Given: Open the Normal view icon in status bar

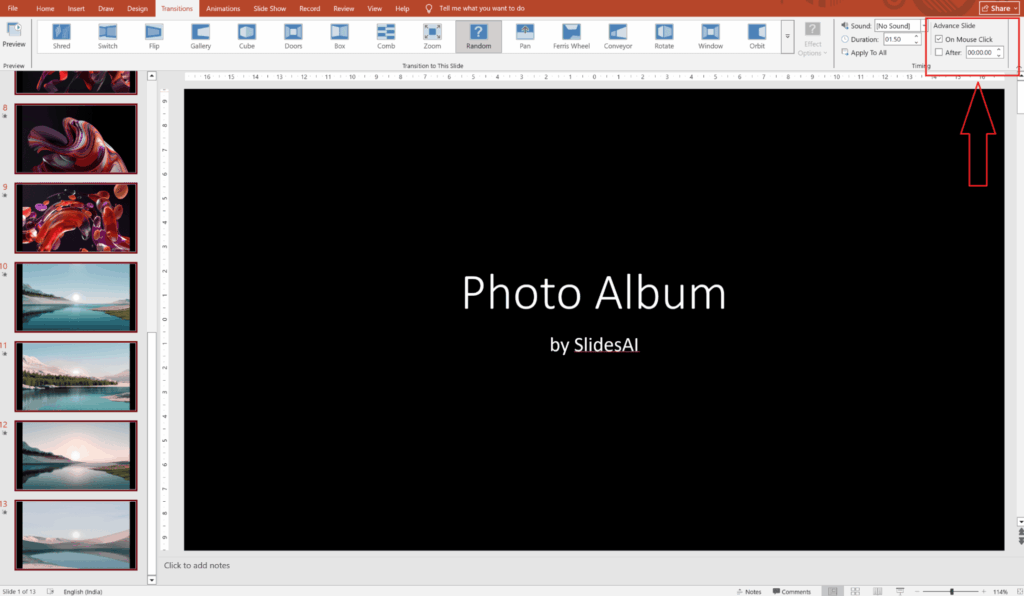Looking at the screenshot, I should (x=833, y=591).
